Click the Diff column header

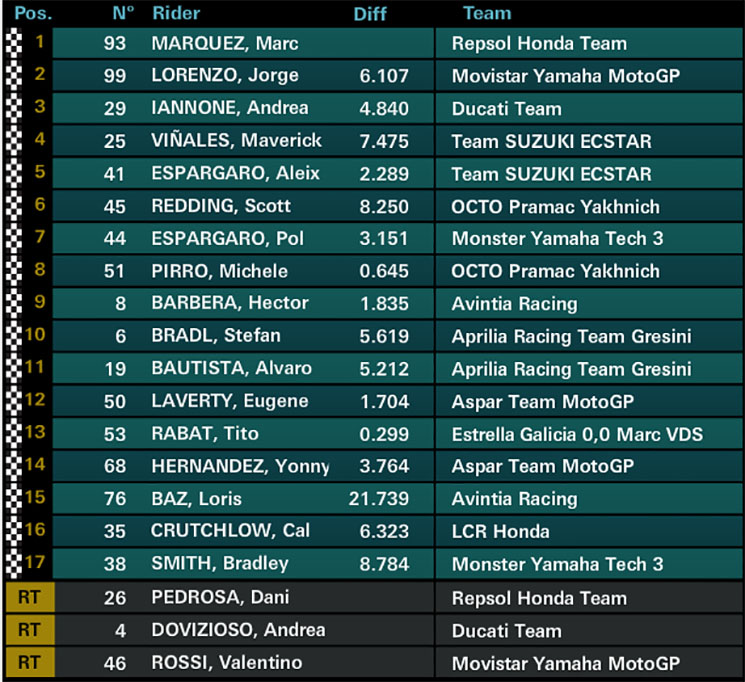[370, 14]
